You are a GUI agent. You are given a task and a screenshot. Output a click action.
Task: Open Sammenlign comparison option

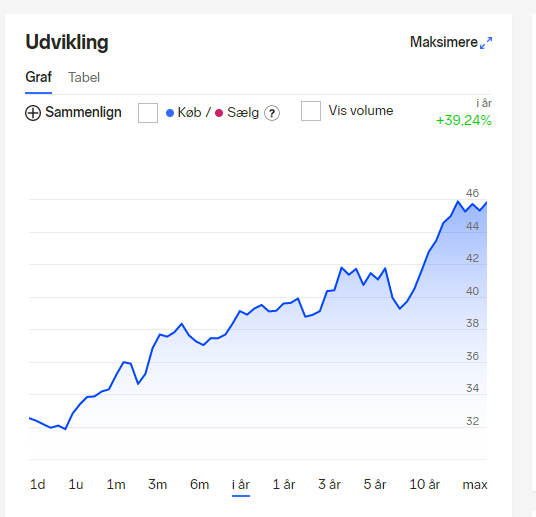(83, 112)
